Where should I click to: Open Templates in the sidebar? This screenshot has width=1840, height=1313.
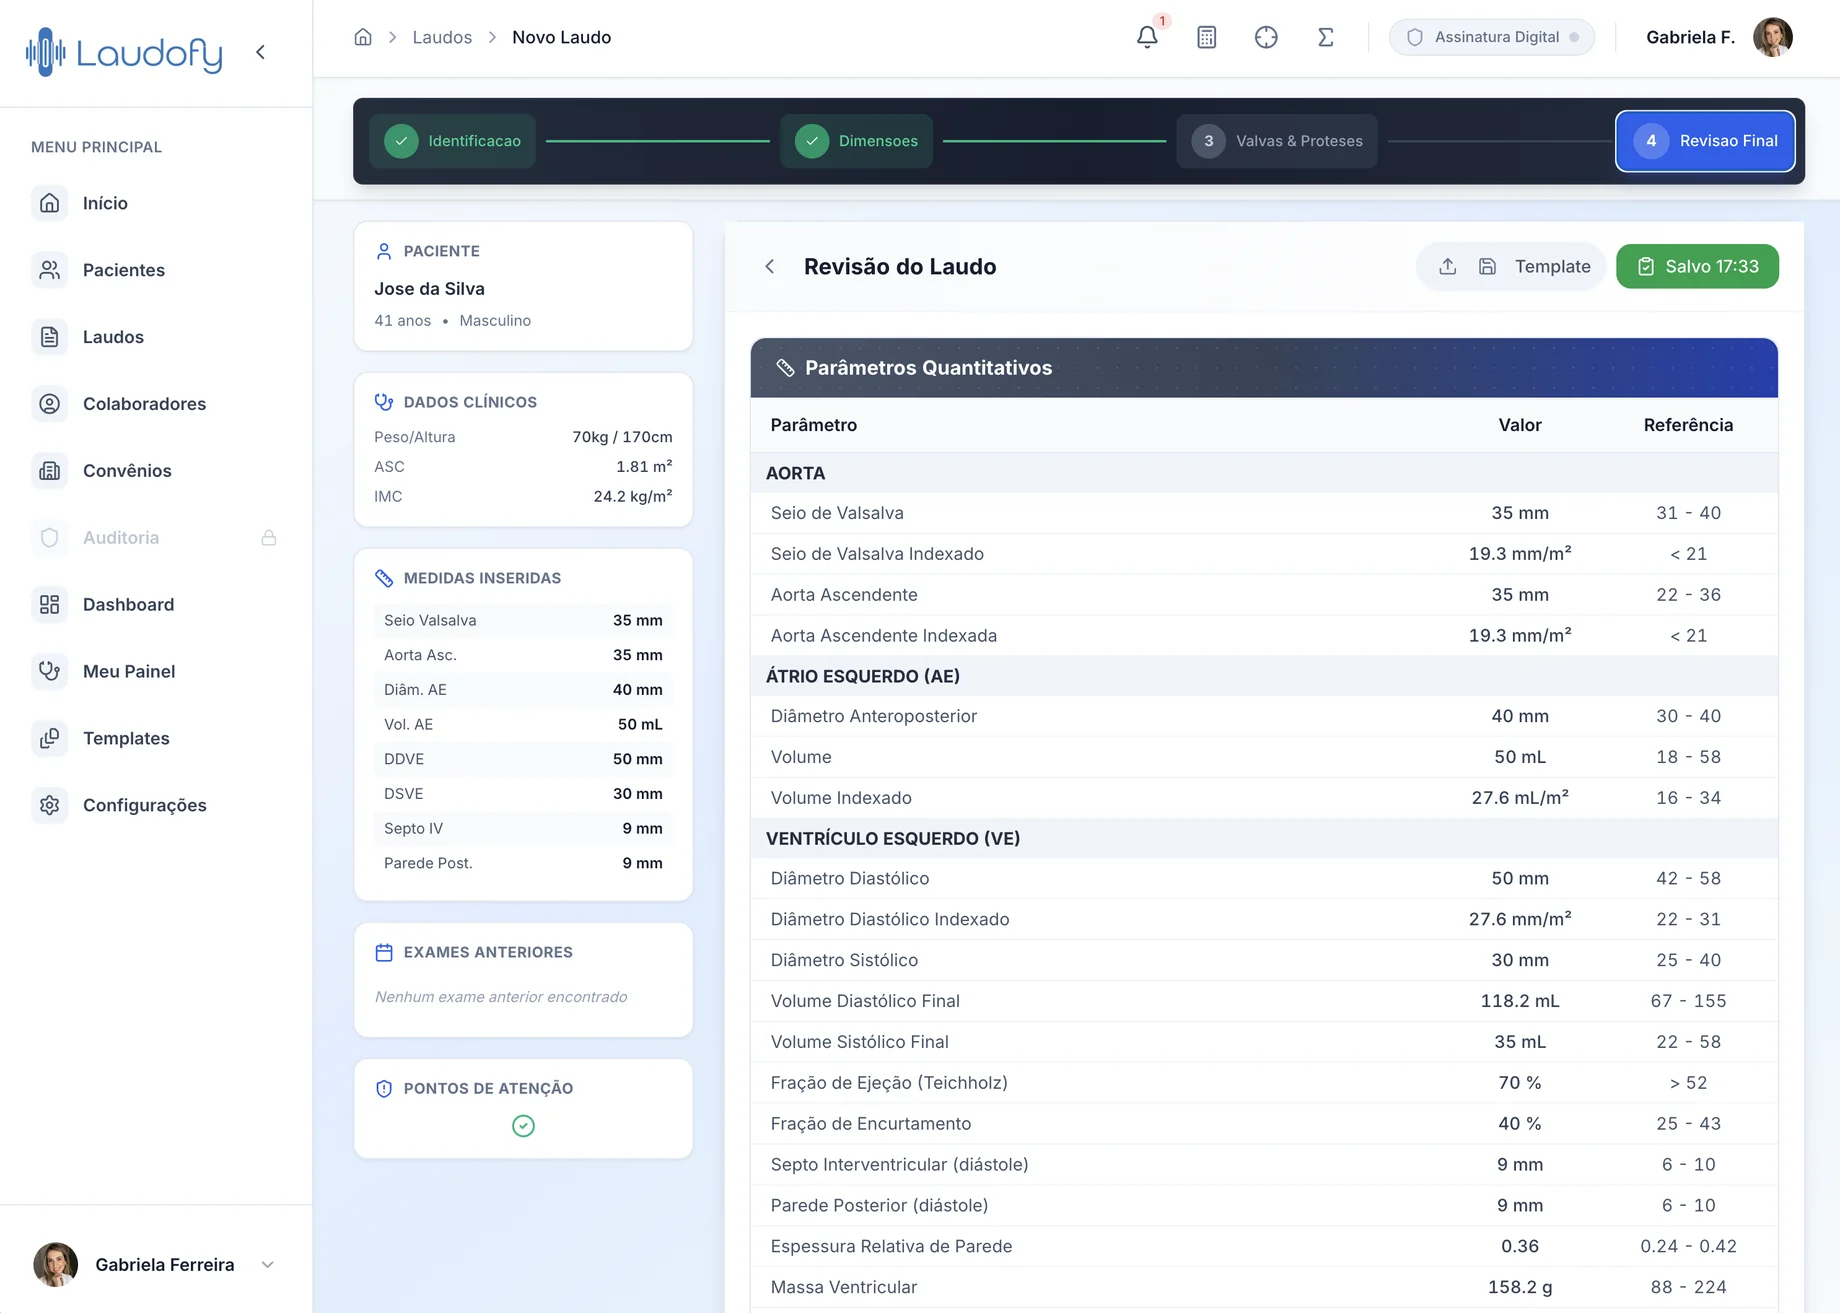pyautogui.click(x=155, y=739)
